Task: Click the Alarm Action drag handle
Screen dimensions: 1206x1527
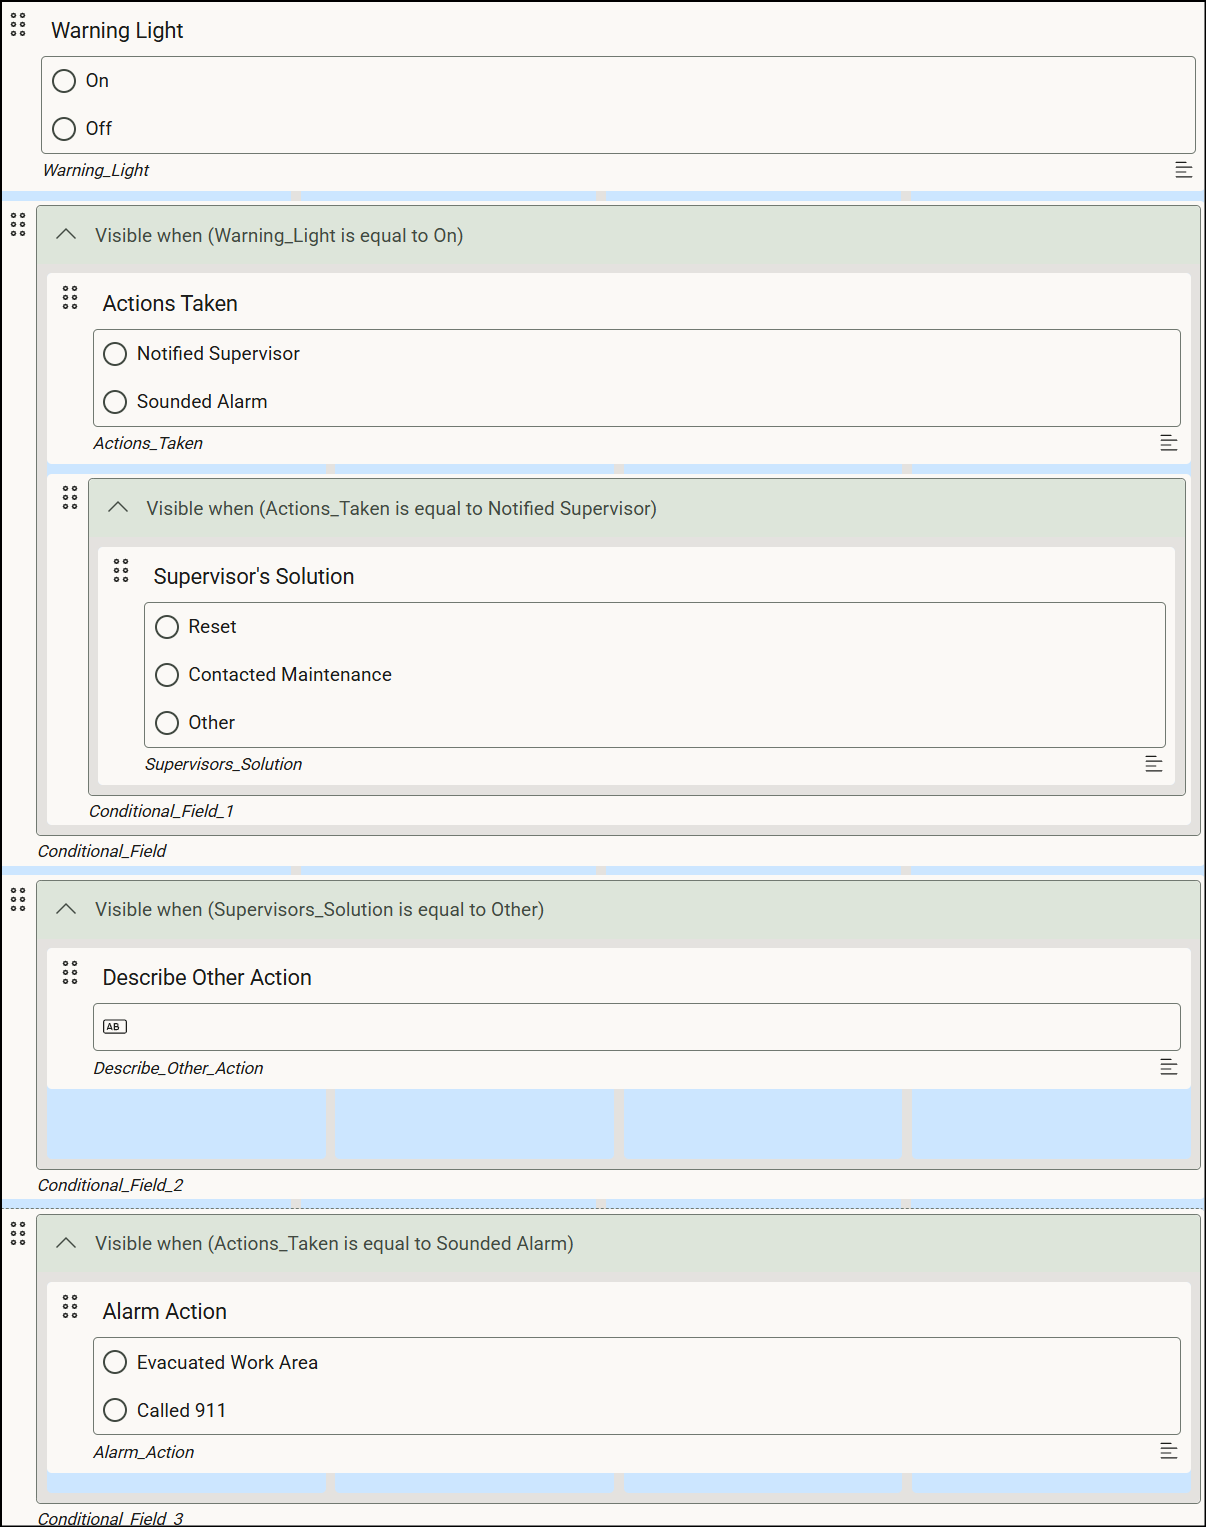Action: (70, 1306)
